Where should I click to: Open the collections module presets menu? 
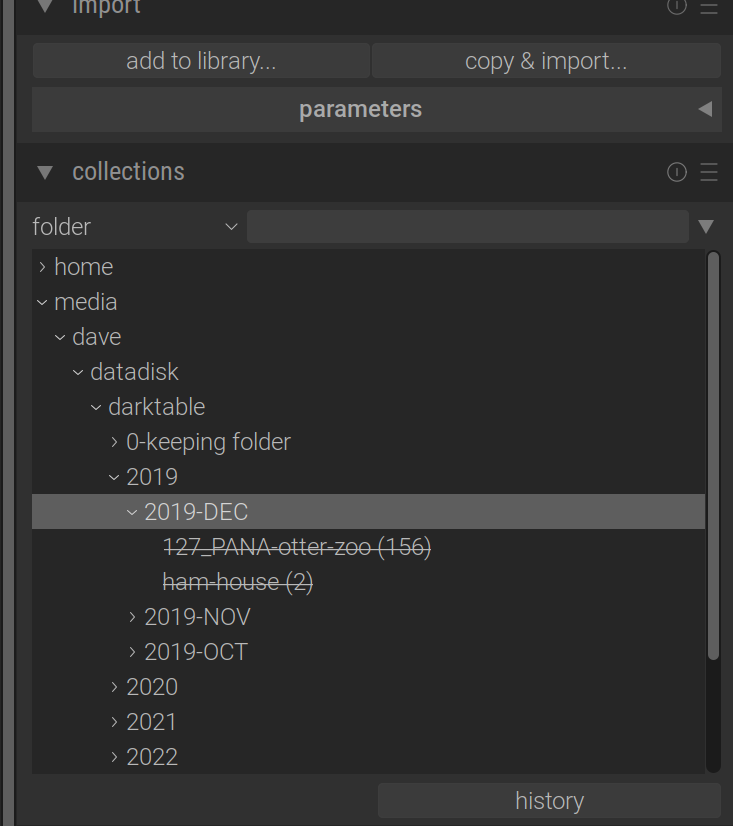tap(709, 172)
